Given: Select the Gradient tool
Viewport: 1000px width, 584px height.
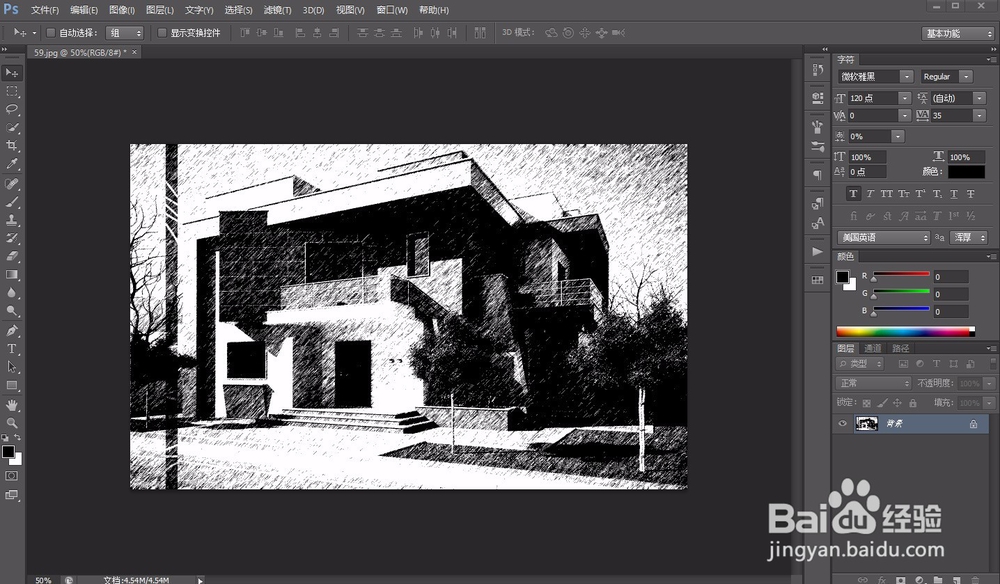Looking at the screenshot, I should (11, 275).
